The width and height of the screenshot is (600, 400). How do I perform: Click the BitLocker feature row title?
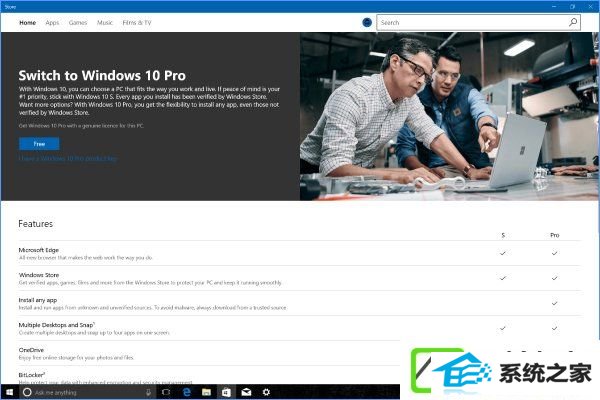click(31, 375)
